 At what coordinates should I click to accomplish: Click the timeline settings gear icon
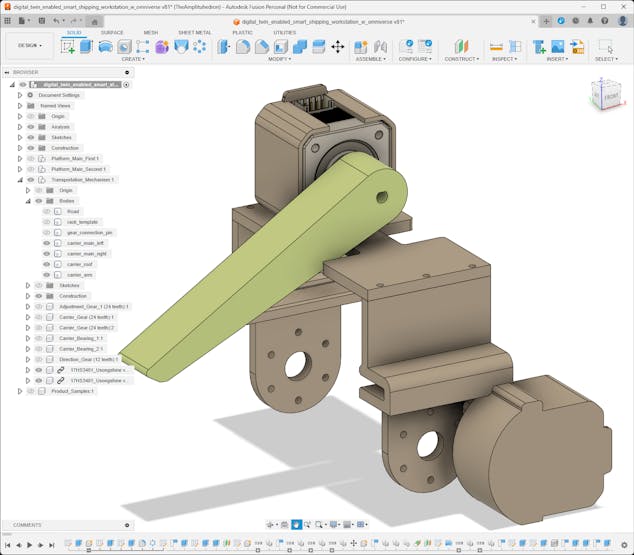point(625,545)
